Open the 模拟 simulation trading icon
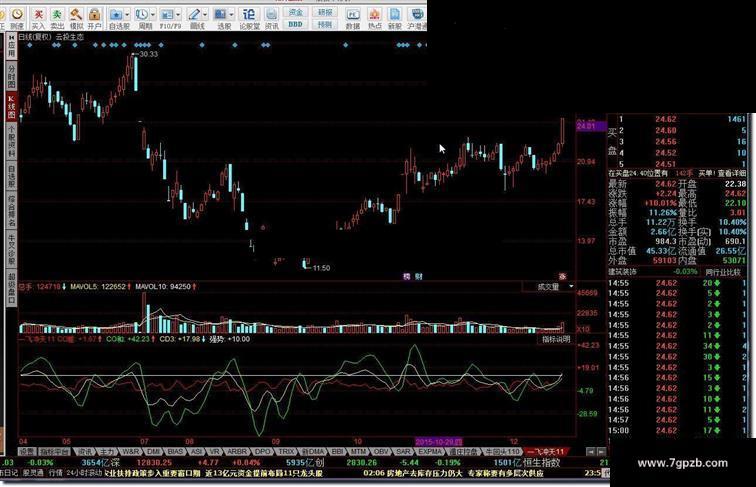This screenshot has width=756, height=487. [x=76, y=18]
